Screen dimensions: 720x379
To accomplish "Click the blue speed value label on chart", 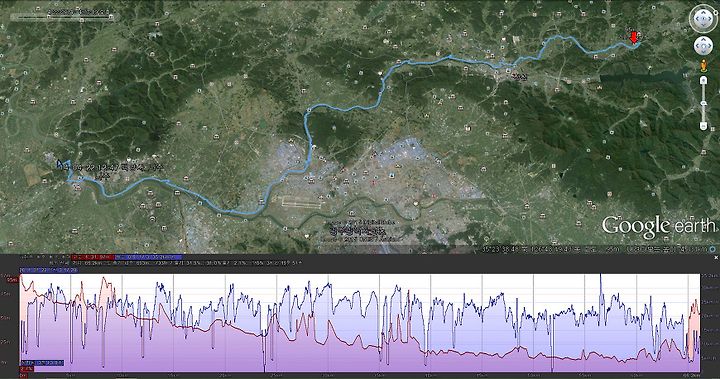I will coord(42,363).
